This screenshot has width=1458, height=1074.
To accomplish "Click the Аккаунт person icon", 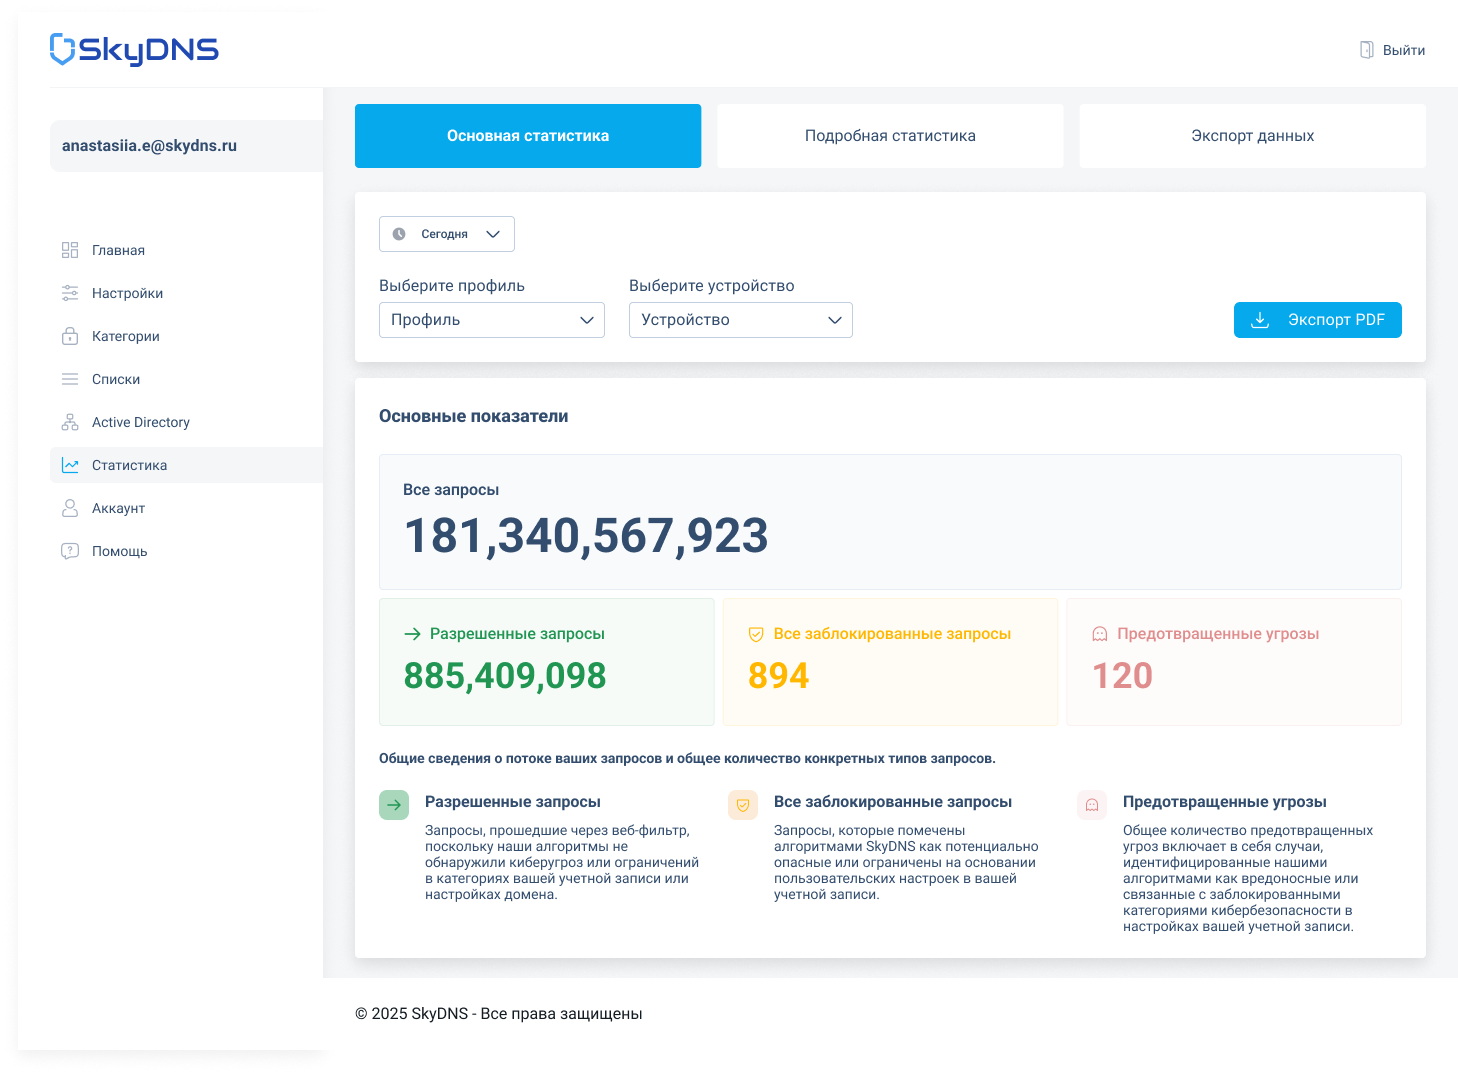I will tap(70, 508).
